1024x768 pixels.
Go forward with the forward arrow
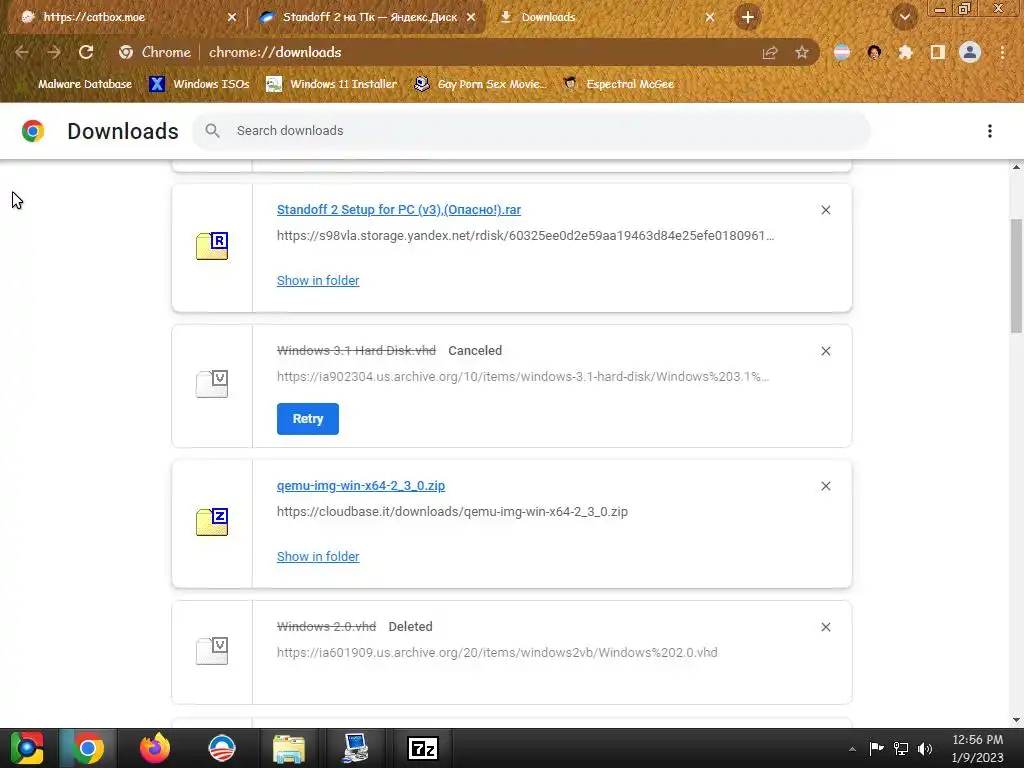(54, 52)
